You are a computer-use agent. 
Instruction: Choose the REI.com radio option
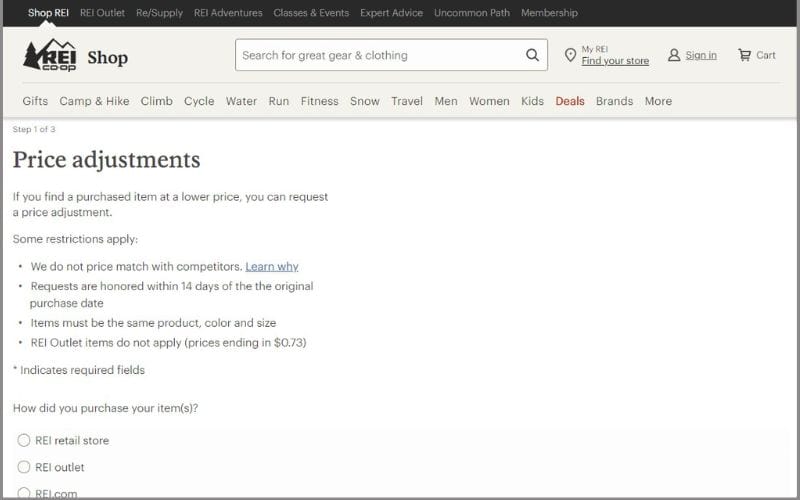24,493
